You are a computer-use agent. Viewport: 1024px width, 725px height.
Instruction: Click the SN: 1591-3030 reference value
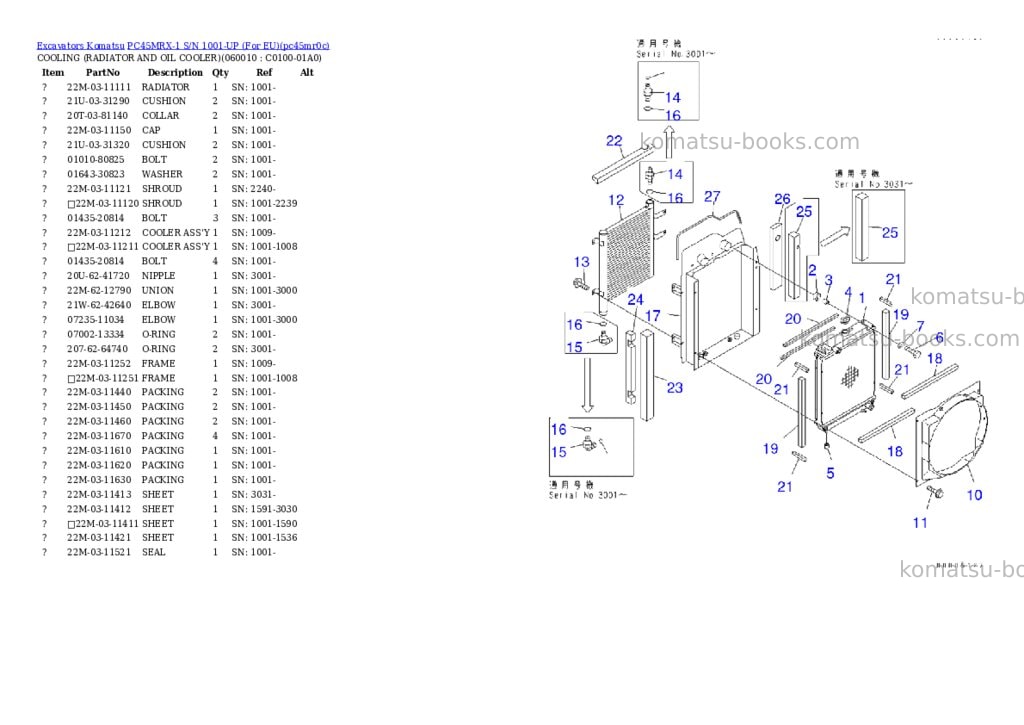[x=264, y=509]
